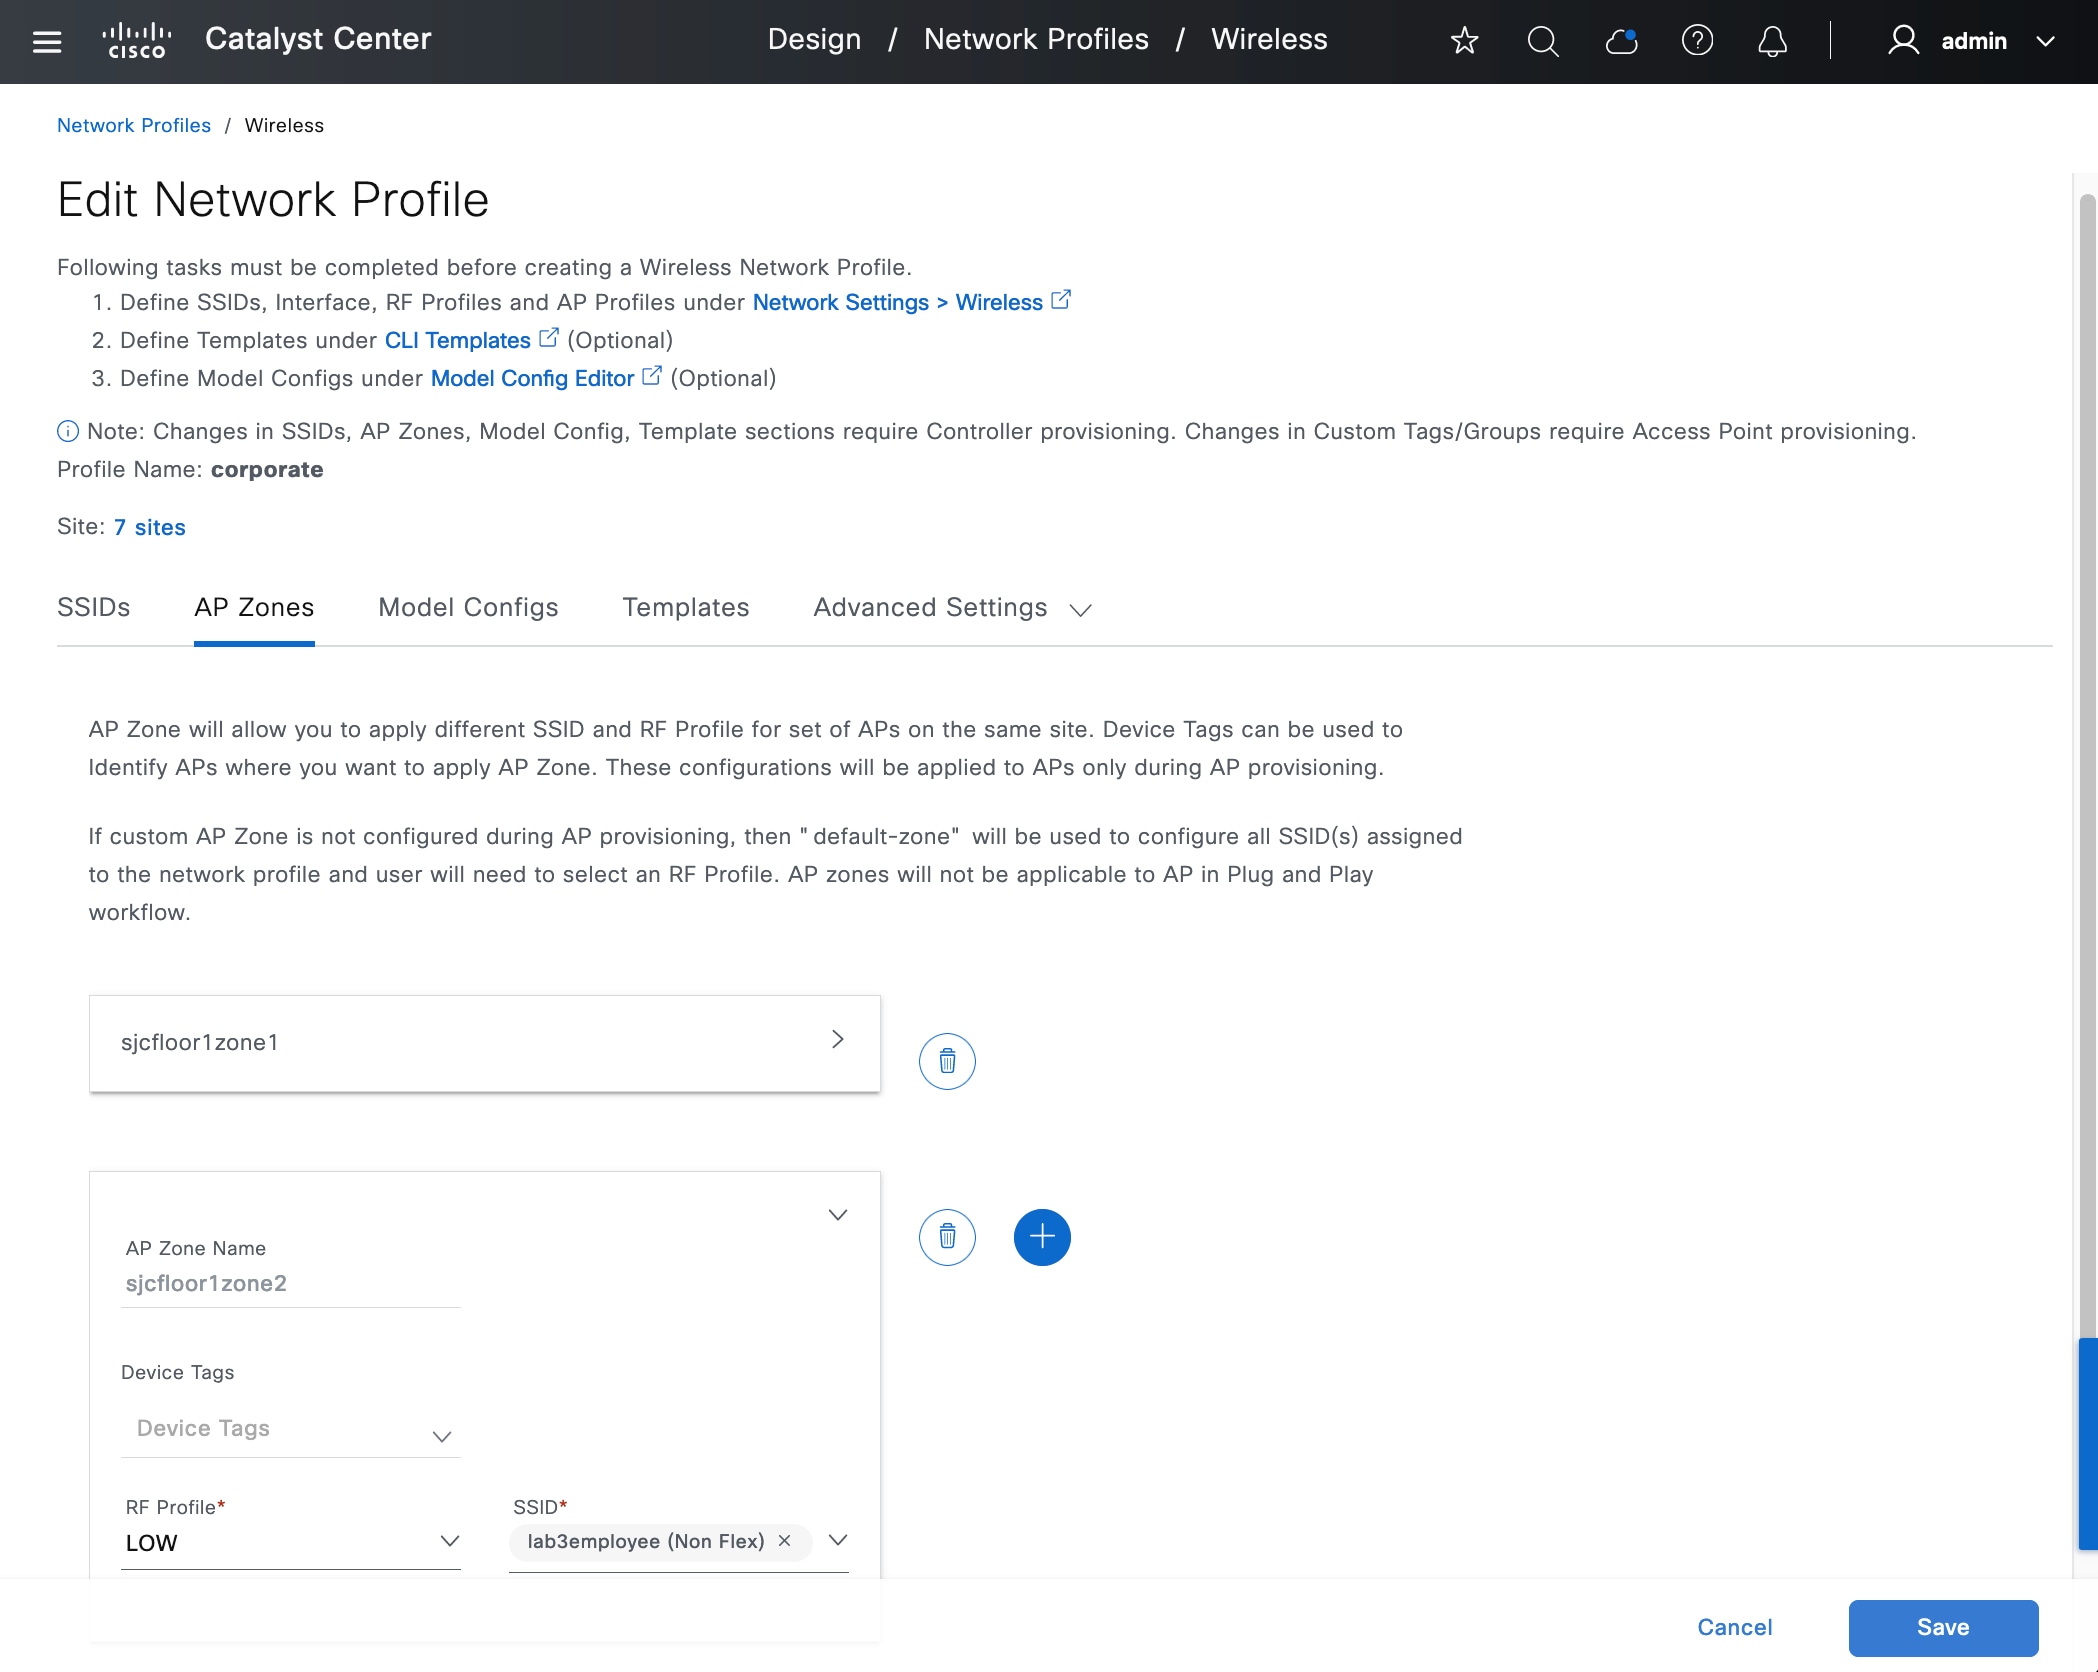Open the 7 sites link

click(149, 527)
